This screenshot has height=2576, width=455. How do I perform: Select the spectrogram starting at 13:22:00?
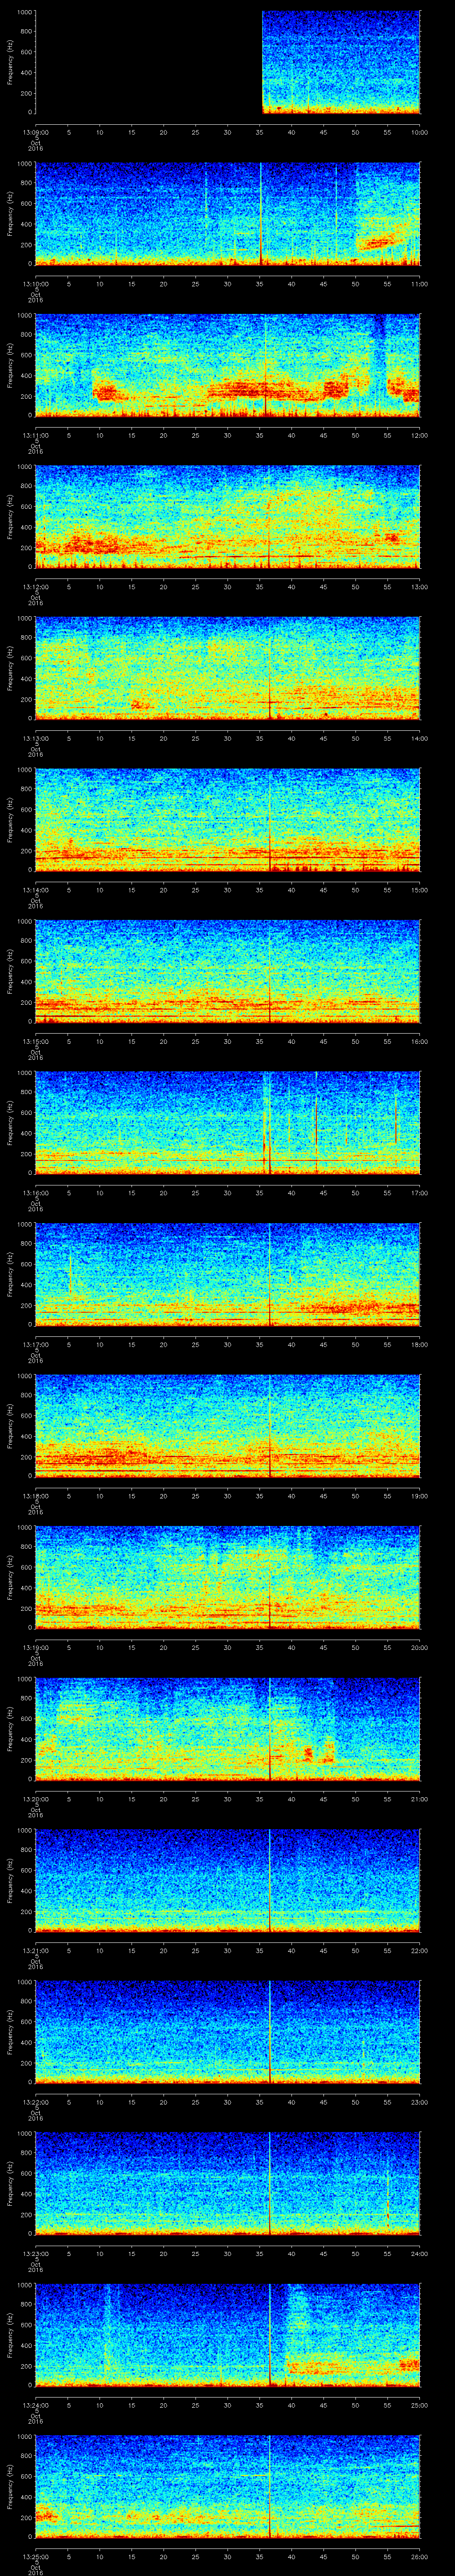pyautogui.click(x=227, y=2032)
